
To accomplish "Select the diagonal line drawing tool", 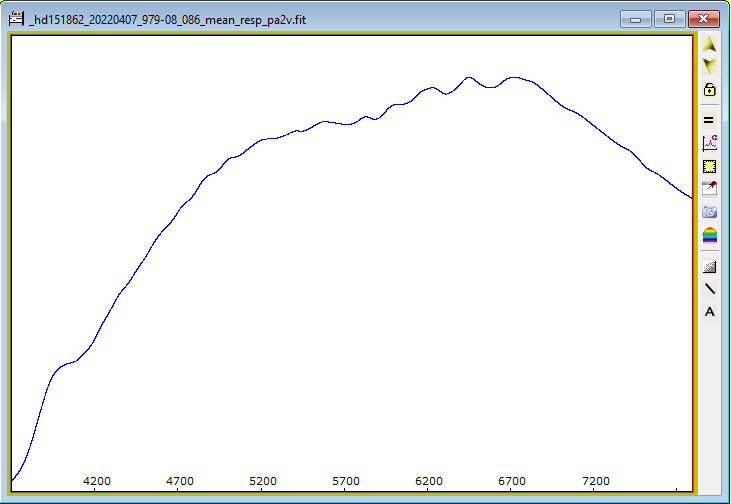I will (710, 289).
